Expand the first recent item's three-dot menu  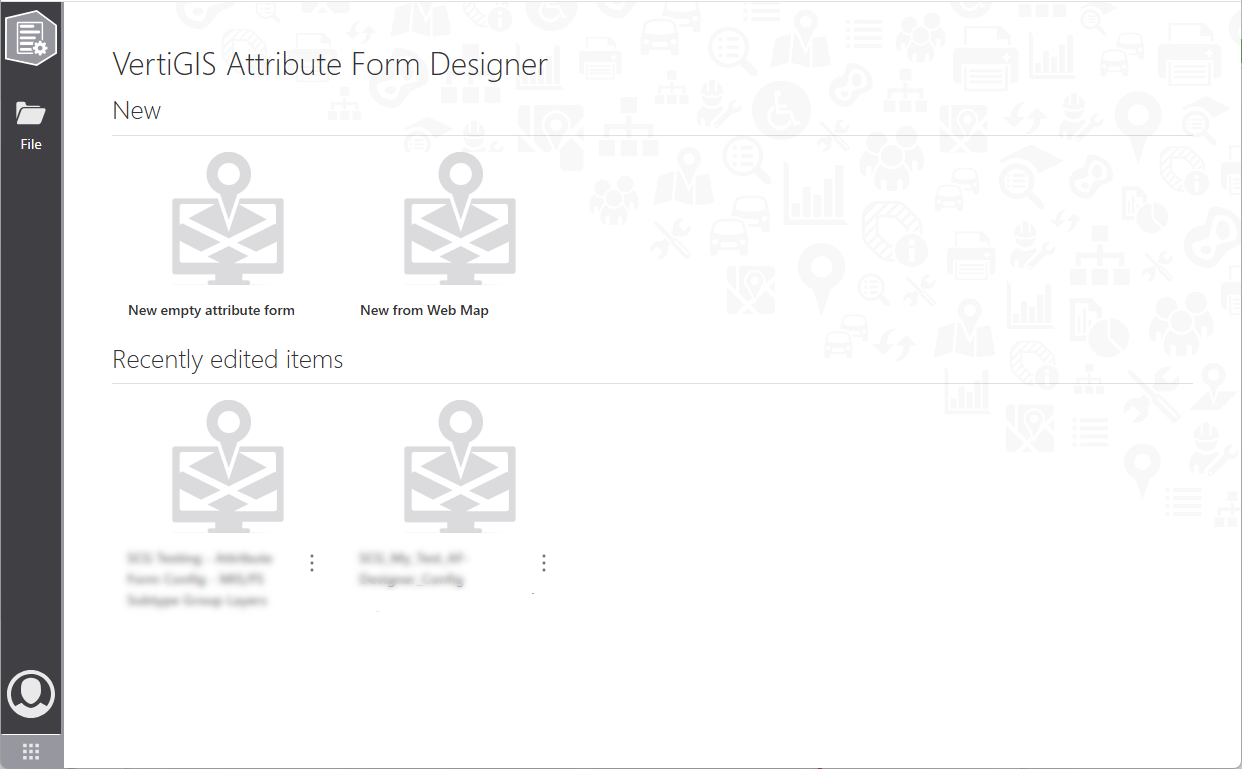pyautogui.click(x=312, y=563)
